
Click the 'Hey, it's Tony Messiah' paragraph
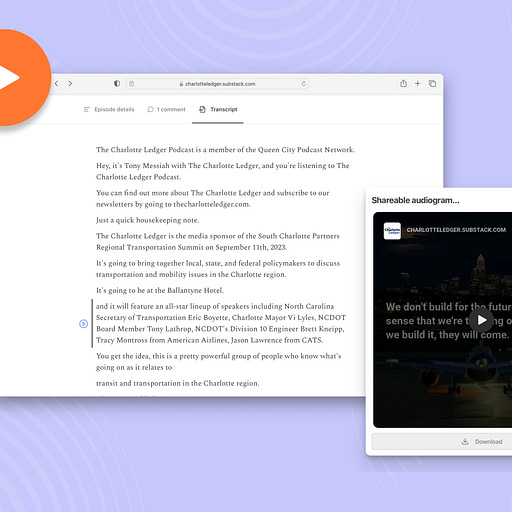click(x=223, y=171)
